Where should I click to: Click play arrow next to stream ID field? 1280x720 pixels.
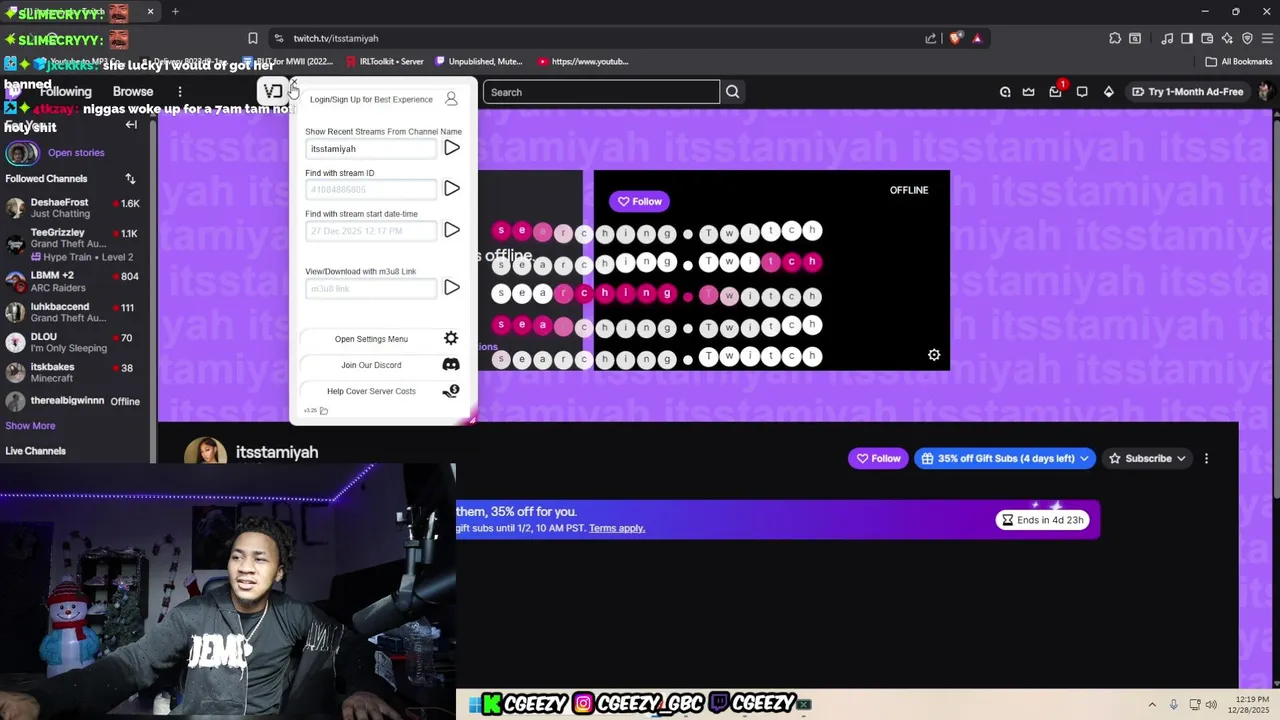point(452,188)
